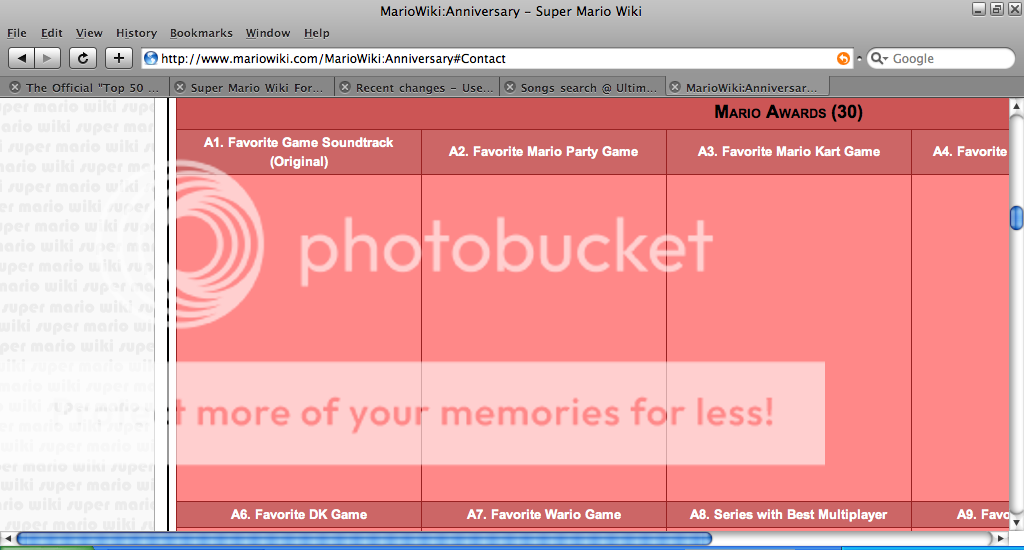Click the vertical scrollbar up arrow
This screenshot has height=550, width=1024.
click(x=1016, y=105)
